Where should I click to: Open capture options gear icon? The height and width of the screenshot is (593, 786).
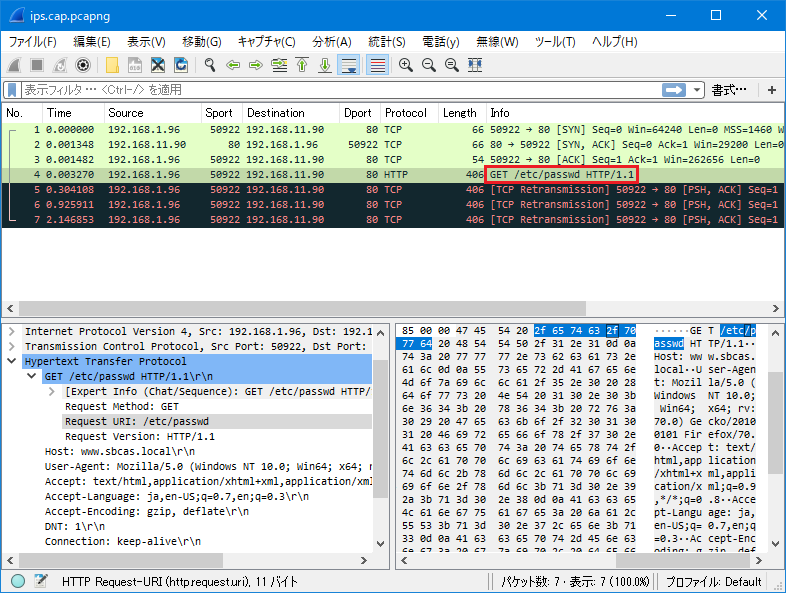pos(83,65)
